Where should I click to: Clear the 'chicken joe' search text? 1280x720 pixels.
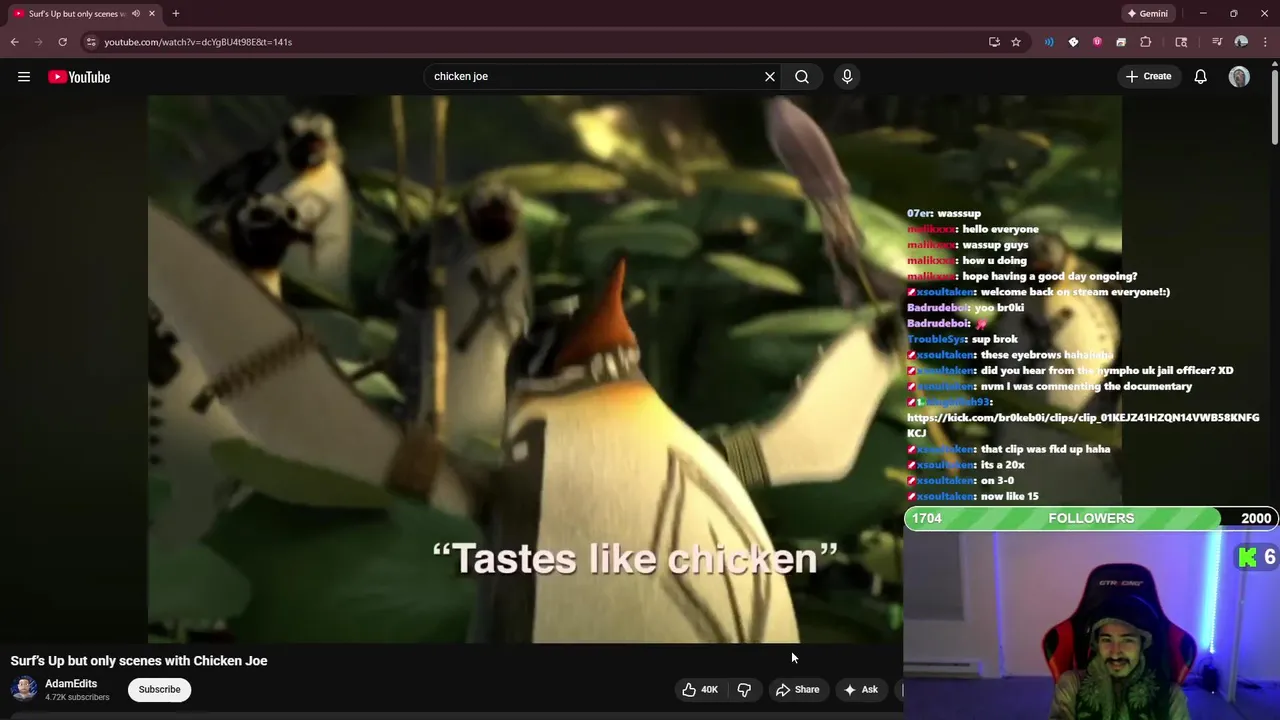pos(770,76)
